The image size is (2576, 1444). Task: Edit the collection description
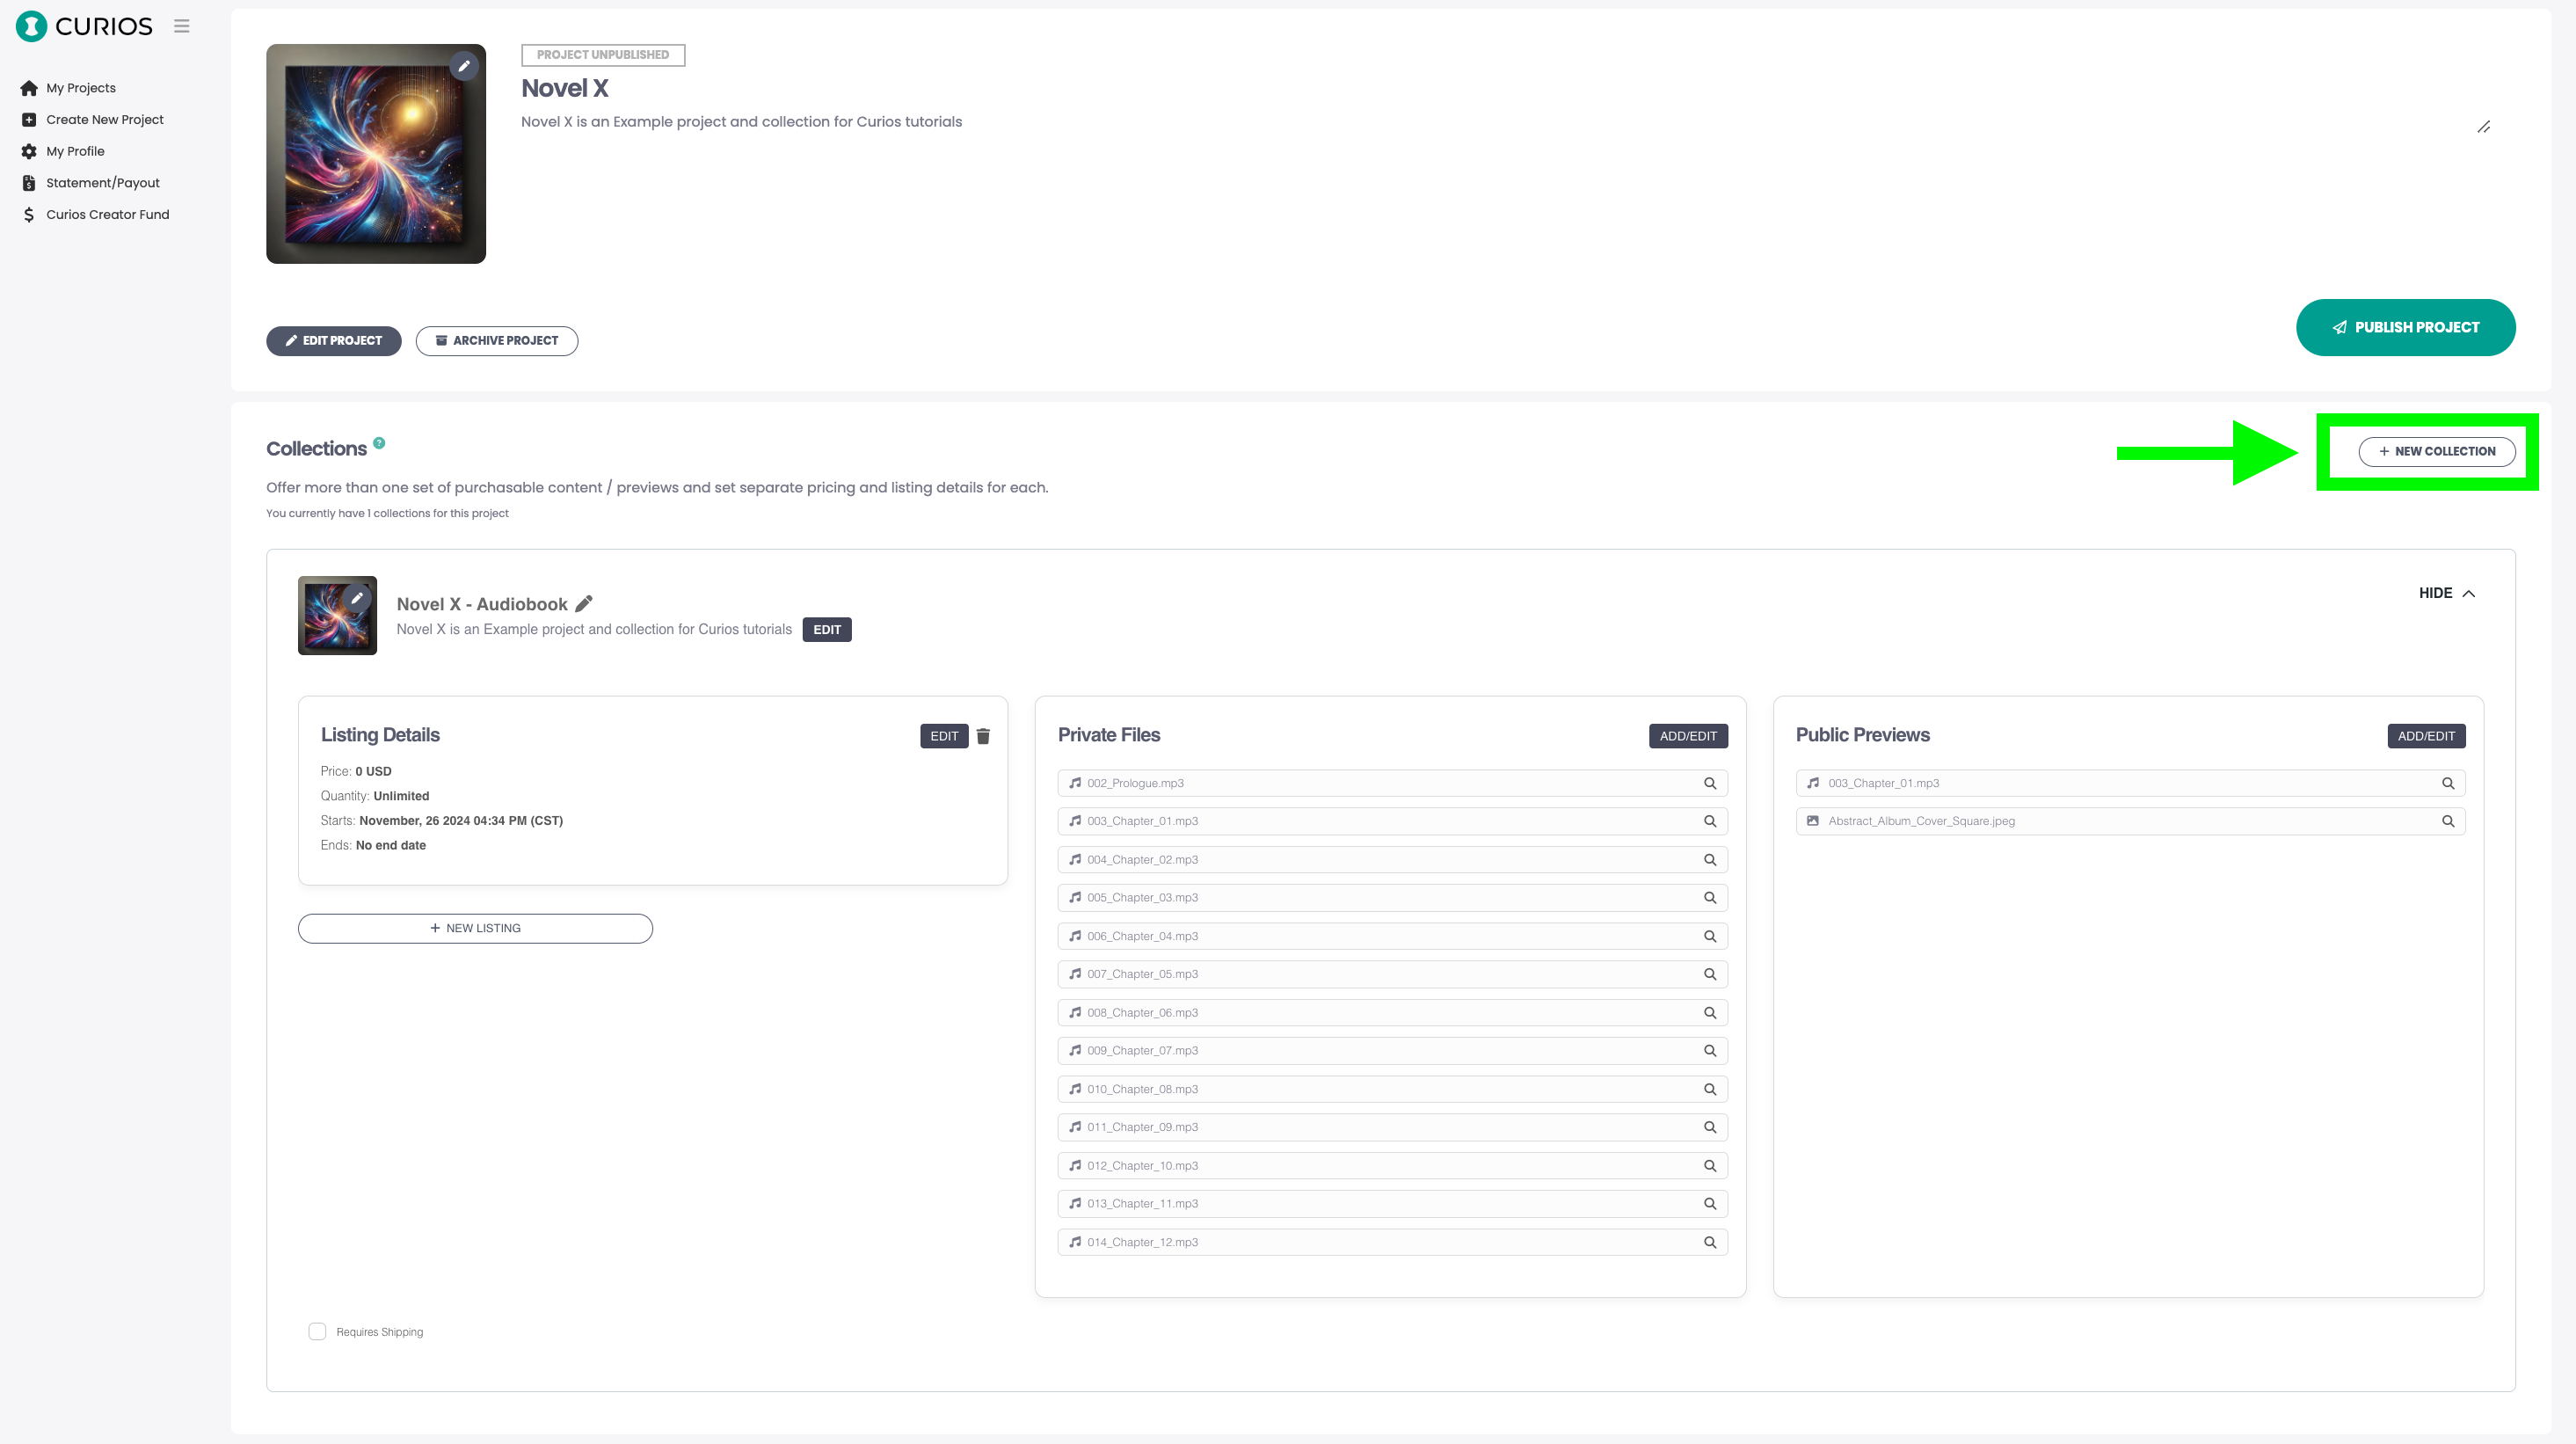(x=827, y=630)
